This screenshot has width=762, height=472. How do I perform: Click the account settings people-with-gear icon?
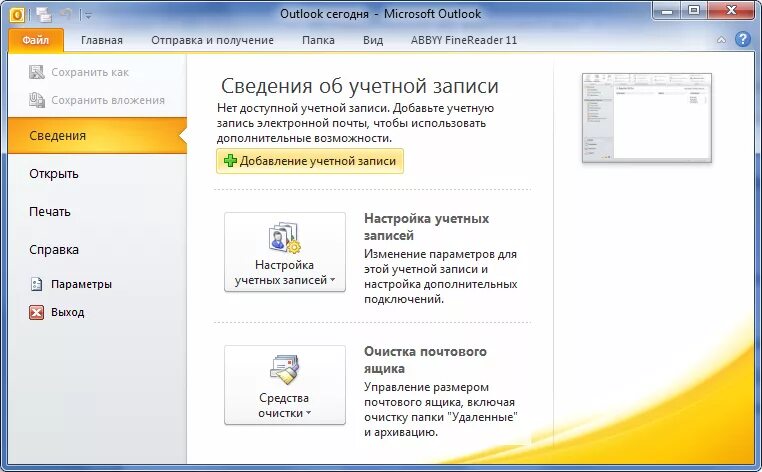point(284,238)
